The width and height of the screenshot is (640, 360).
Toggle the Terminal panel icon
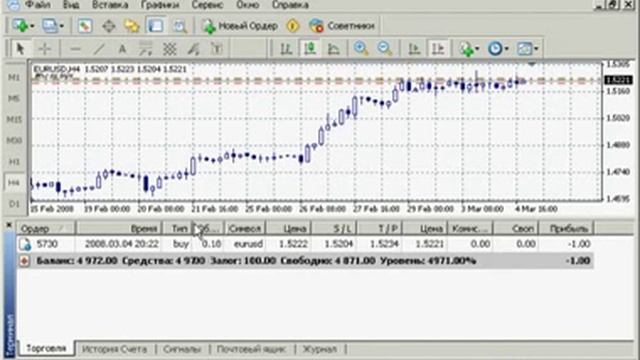pos(156,26)
